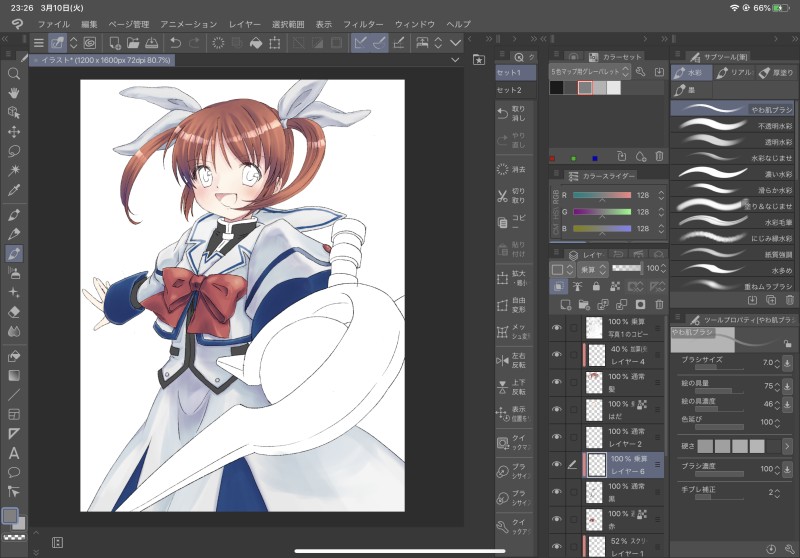Image resolution: width=800 pixels, height=558 pixels.
Task: Click the Scale/Rotate transform icon in command bar
Action: [x=274, y=43]
